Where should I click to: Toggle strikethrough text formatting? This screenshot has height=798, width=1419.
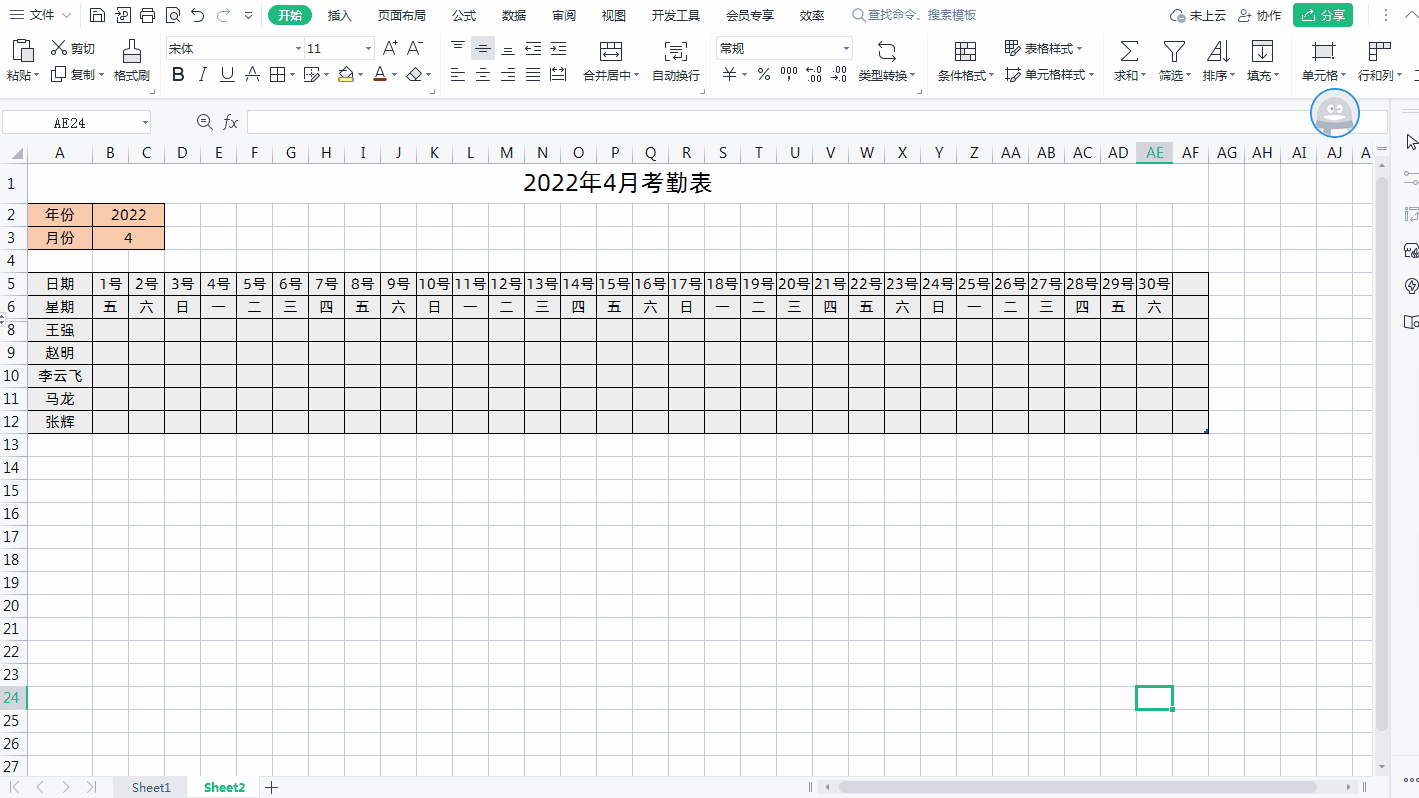(x=252, y=74)
